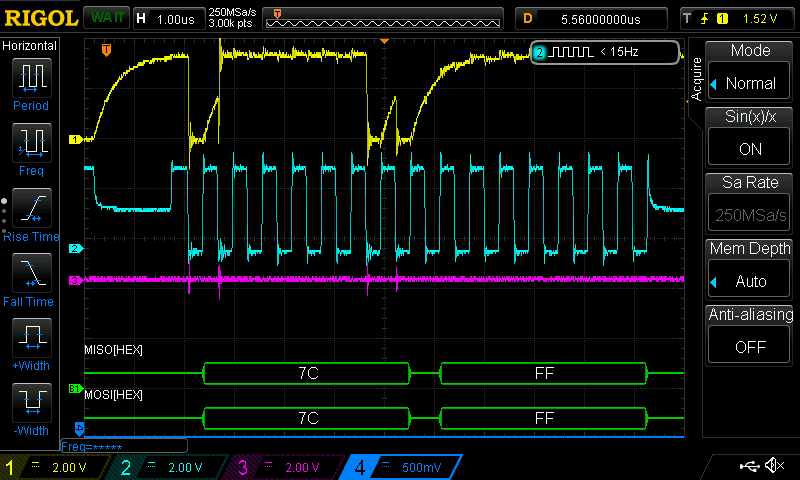The width and height of the screenshot is (800, 480).
Task: Open the acquisition Mode Normal selector
Action: (x=749, y=83)
